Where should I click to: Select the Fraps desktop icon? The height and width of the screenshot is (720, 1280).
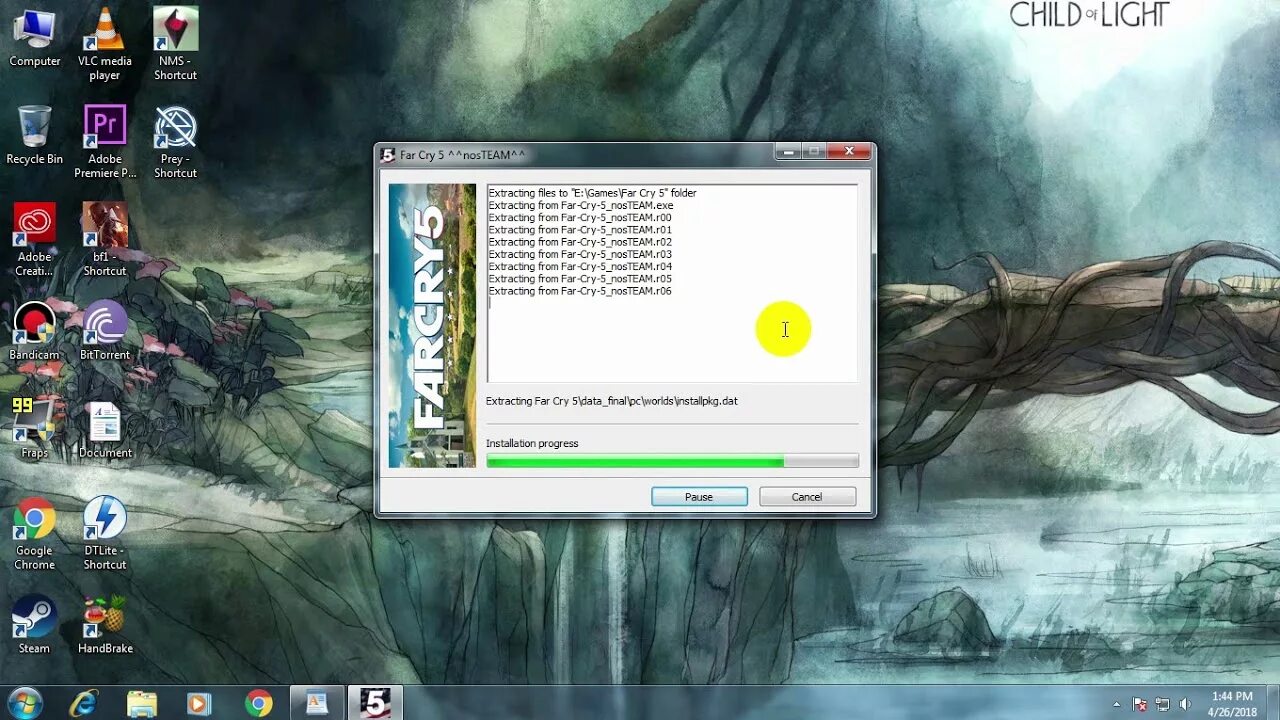pyautogui.click(x=35, y=428)
